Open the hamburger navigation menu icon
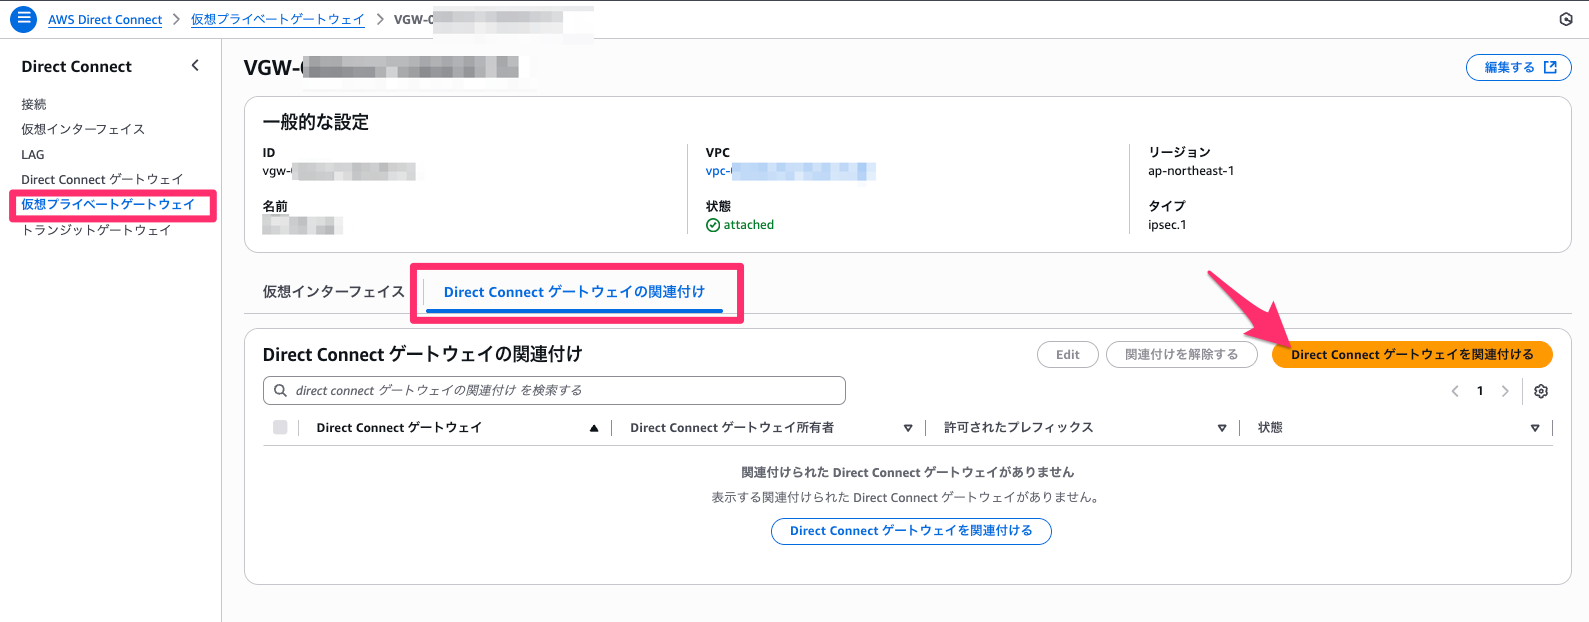1589x622 pixels. pyautogui.click(x=23, y=19)
